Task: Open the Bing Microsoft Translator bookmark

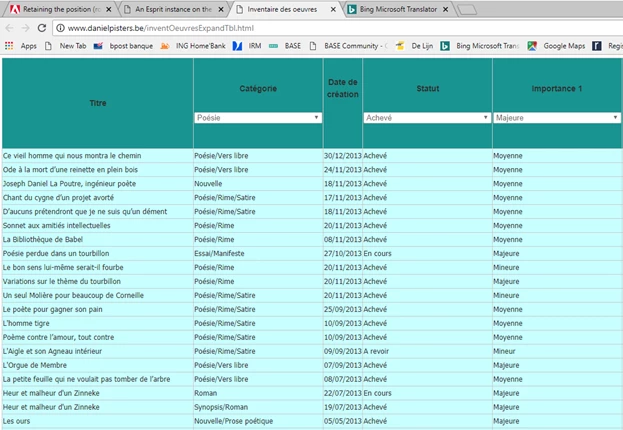Action: coord(480,46)
